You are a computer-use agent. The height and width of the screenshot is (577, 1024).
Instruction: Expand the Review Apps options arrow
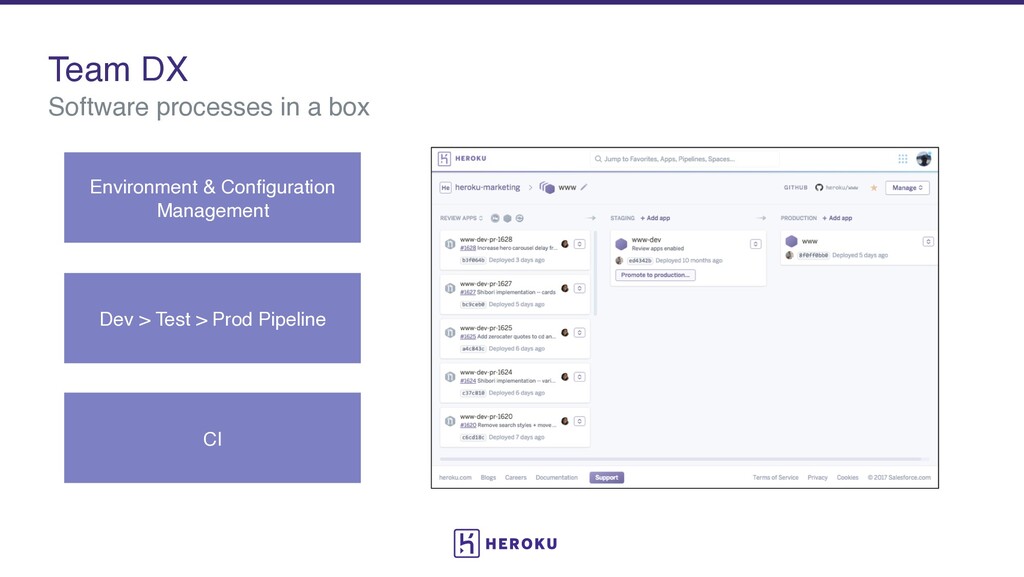point(481,218)
